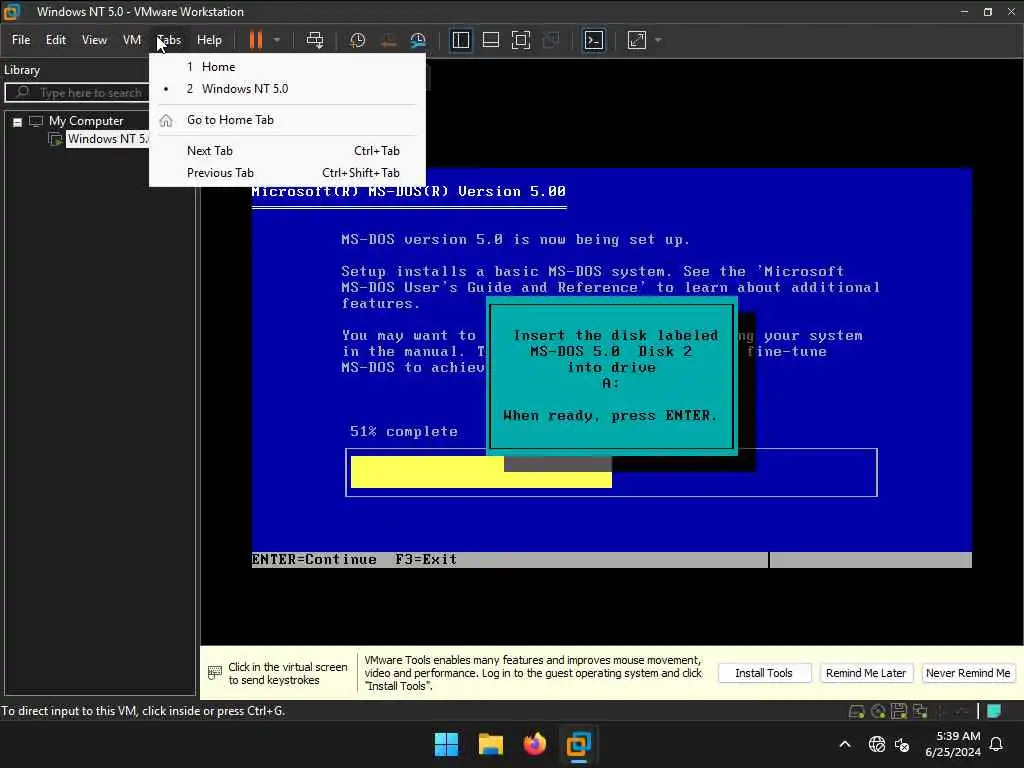Open the snapshot manager icon

418,40
